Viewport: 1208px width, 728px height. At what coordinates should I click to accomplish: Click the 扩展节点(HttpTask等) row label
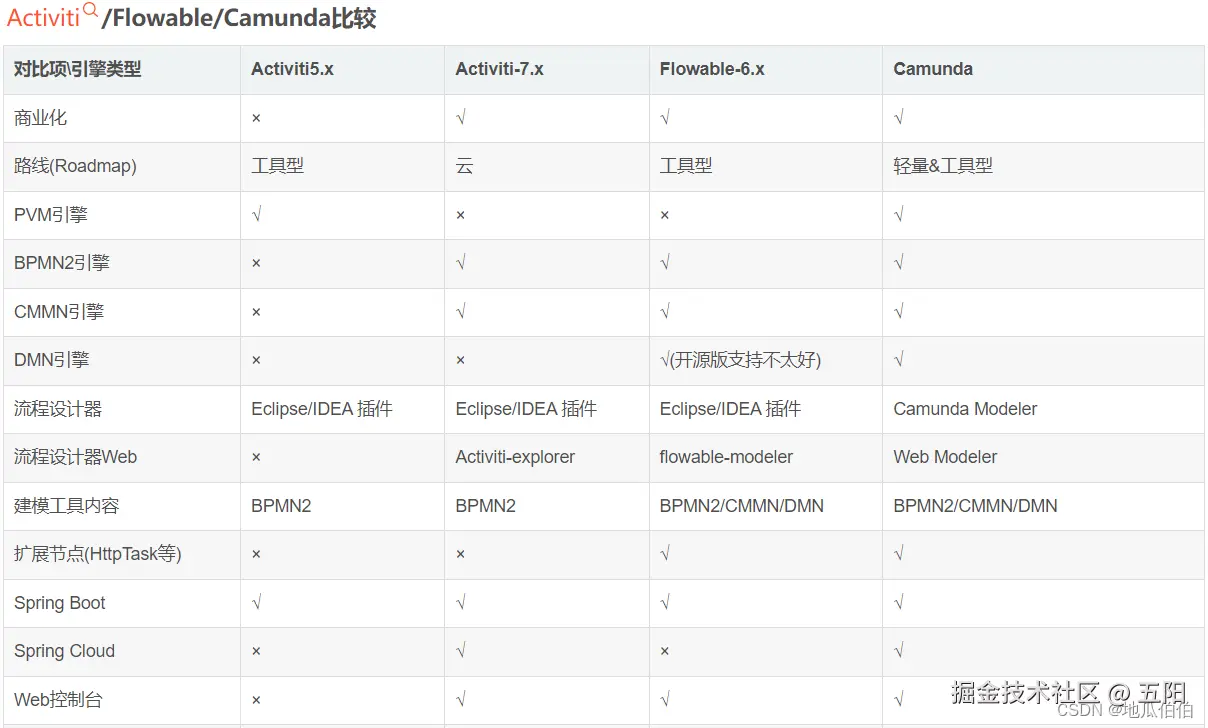coord(97,554)
